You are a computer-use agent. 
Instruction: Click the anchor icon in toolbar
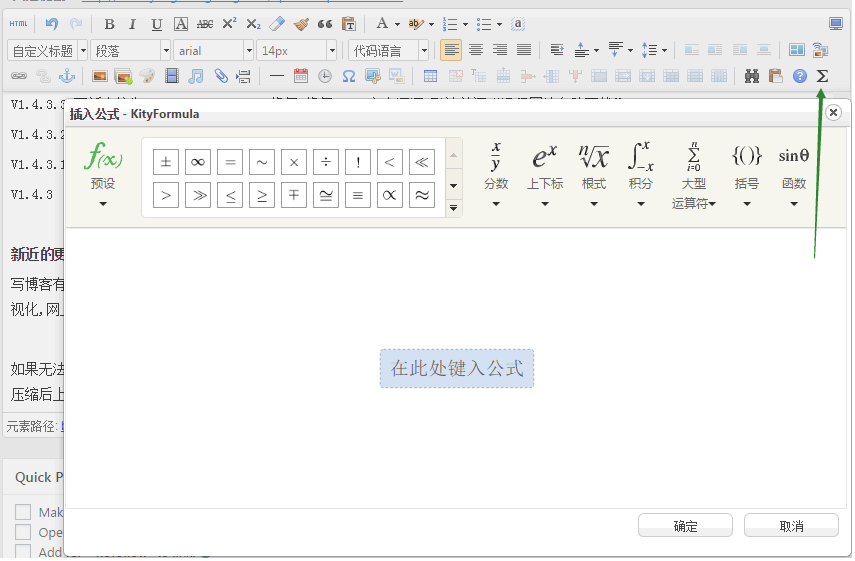click(67, 76)
